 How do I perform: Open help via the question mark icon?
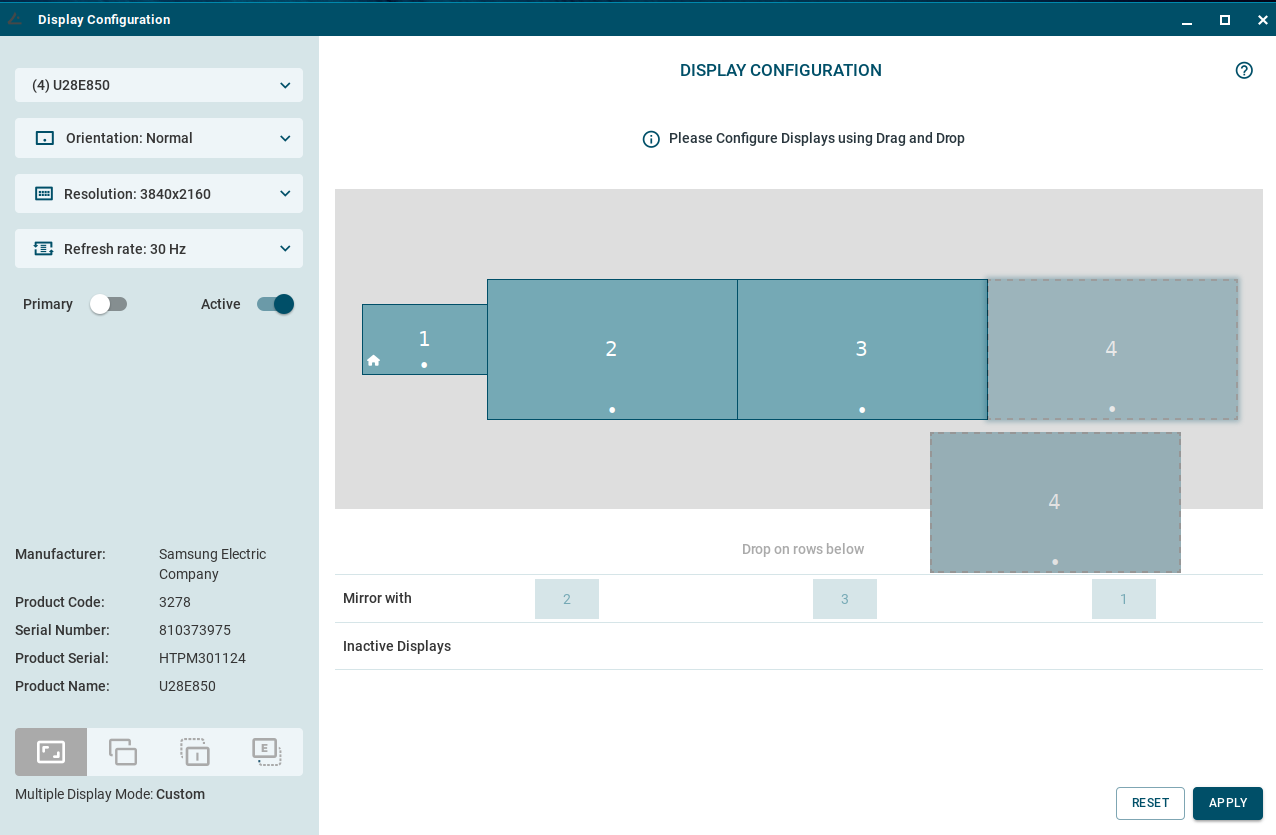1244,70
